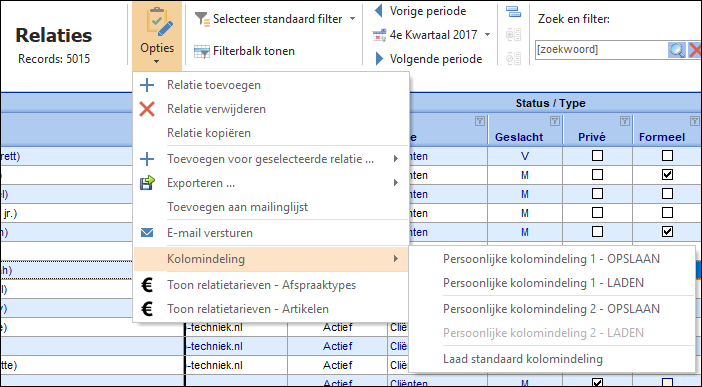Click the Status / Type group header
This screenshot has height=387, width=702.
click(x=550, y=103)
